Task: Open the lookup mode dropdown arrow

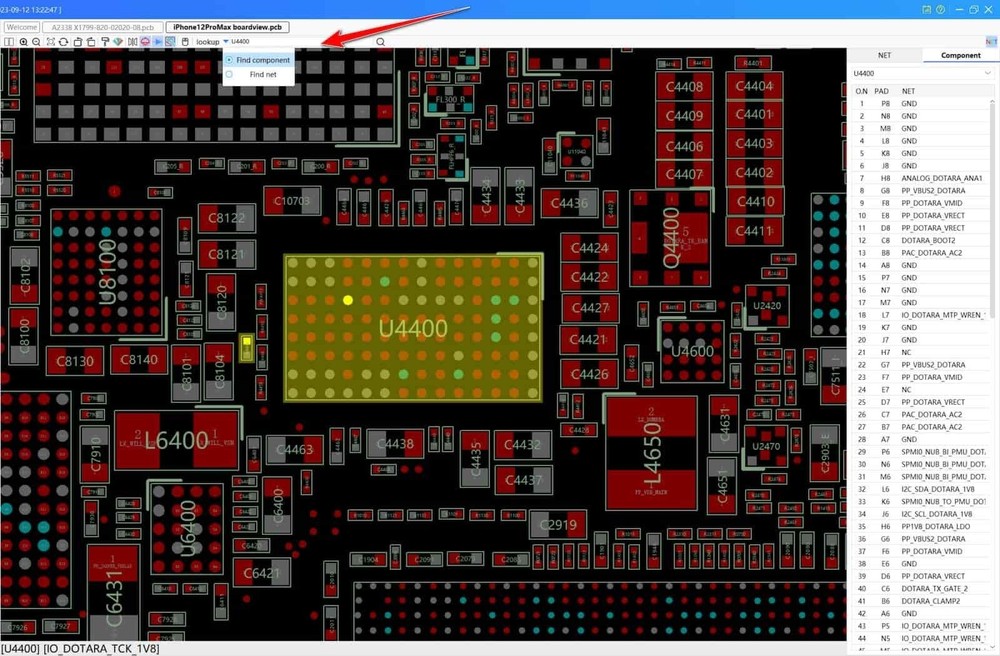Action: click(x=225, y=42)
